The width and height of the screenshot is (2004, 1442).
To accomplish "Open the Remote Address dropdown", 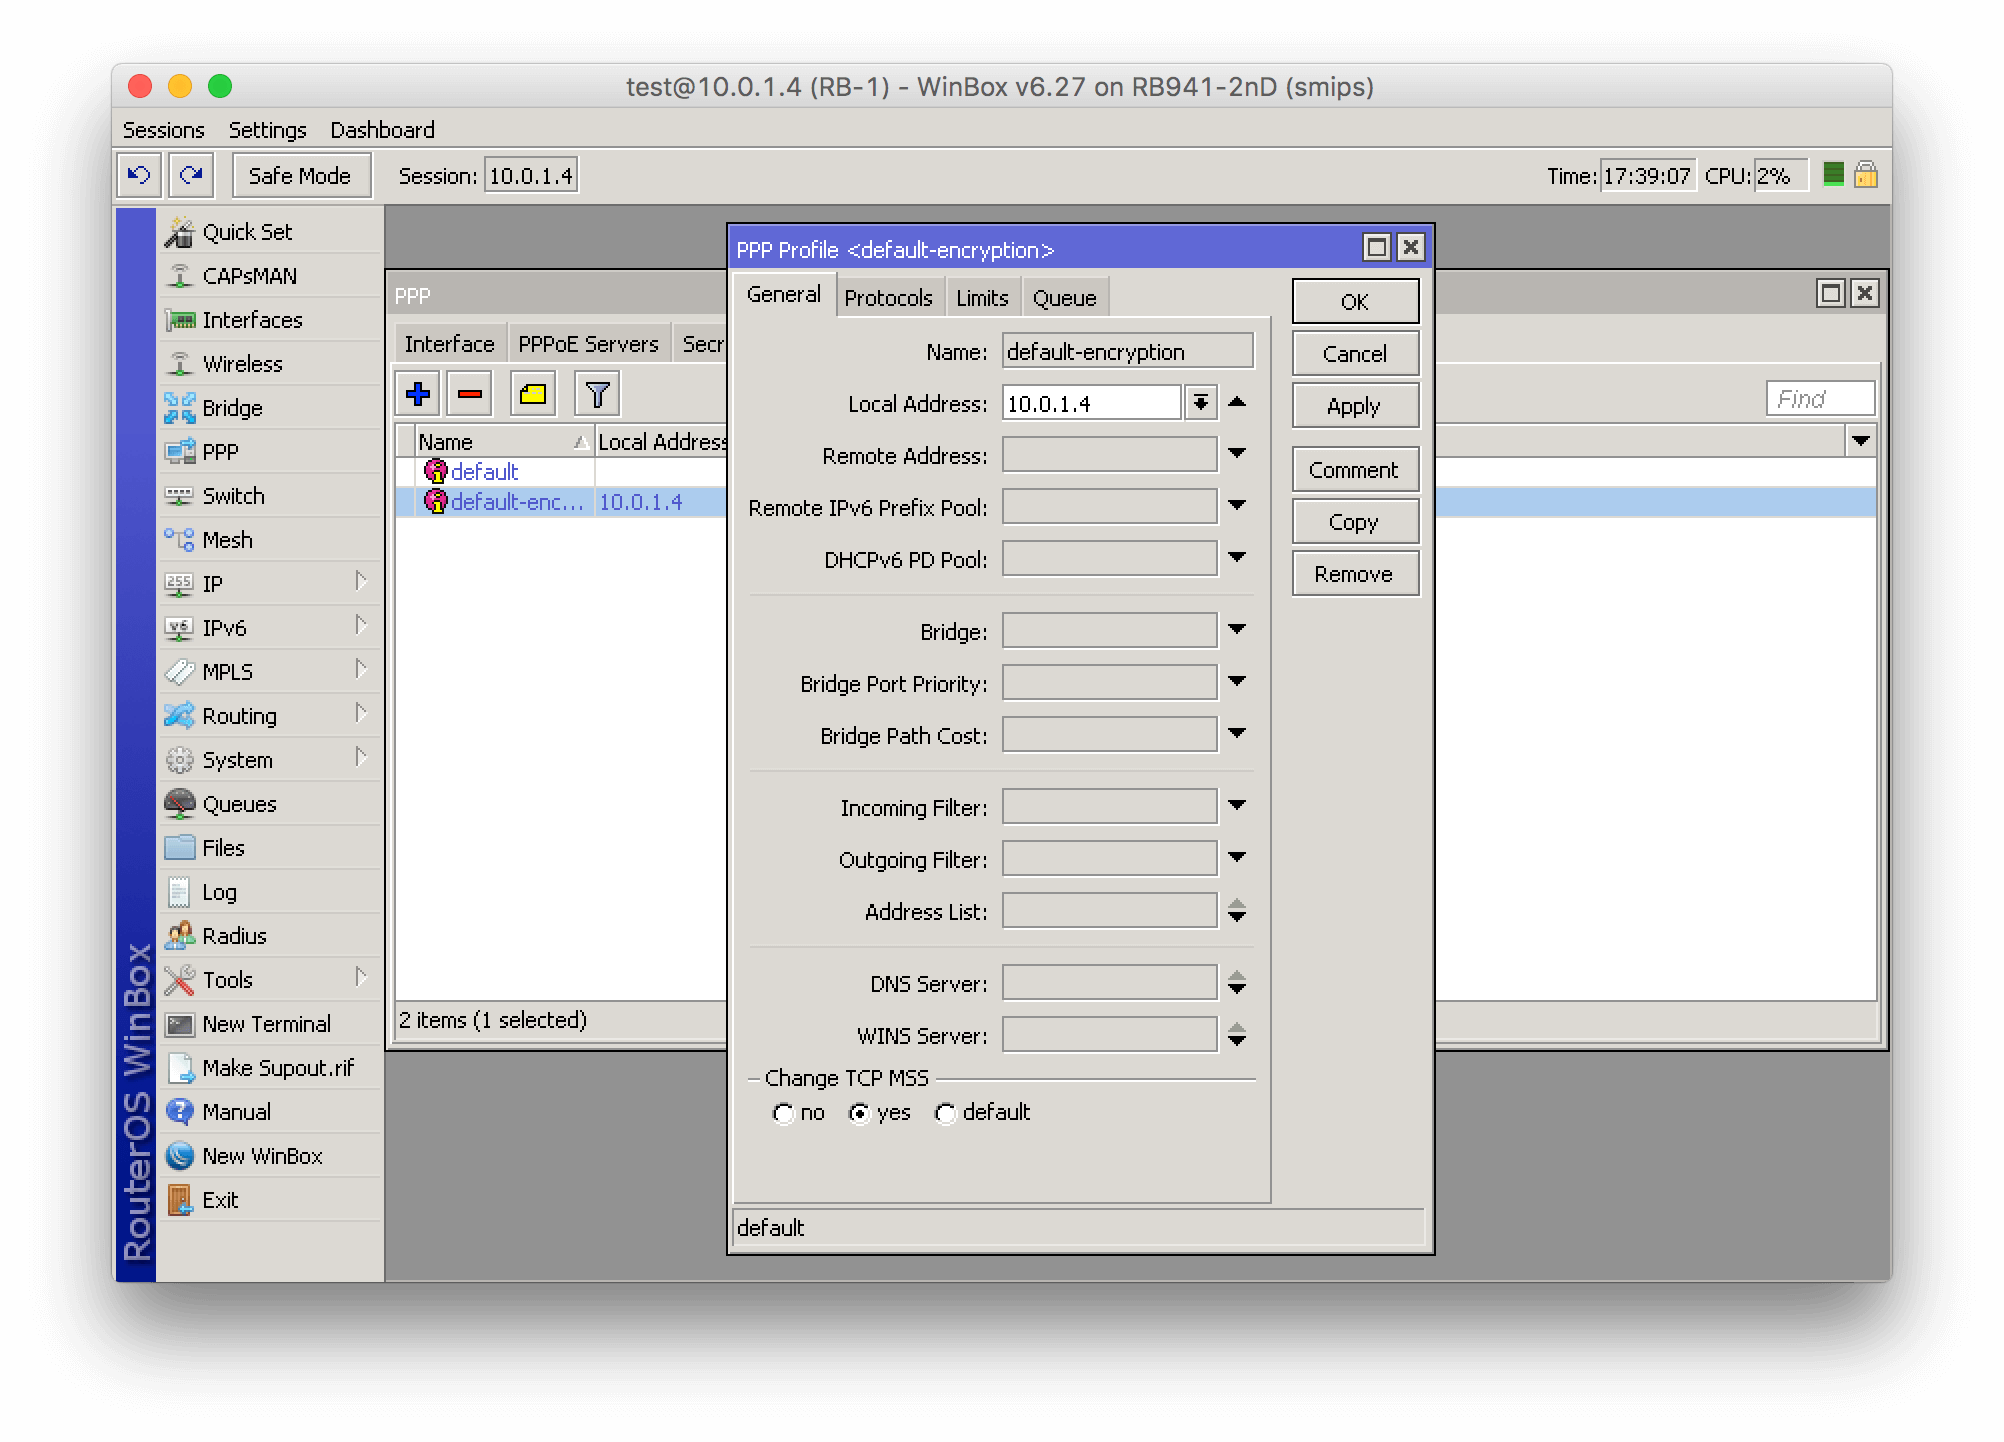I will (x=1238, y=454).
